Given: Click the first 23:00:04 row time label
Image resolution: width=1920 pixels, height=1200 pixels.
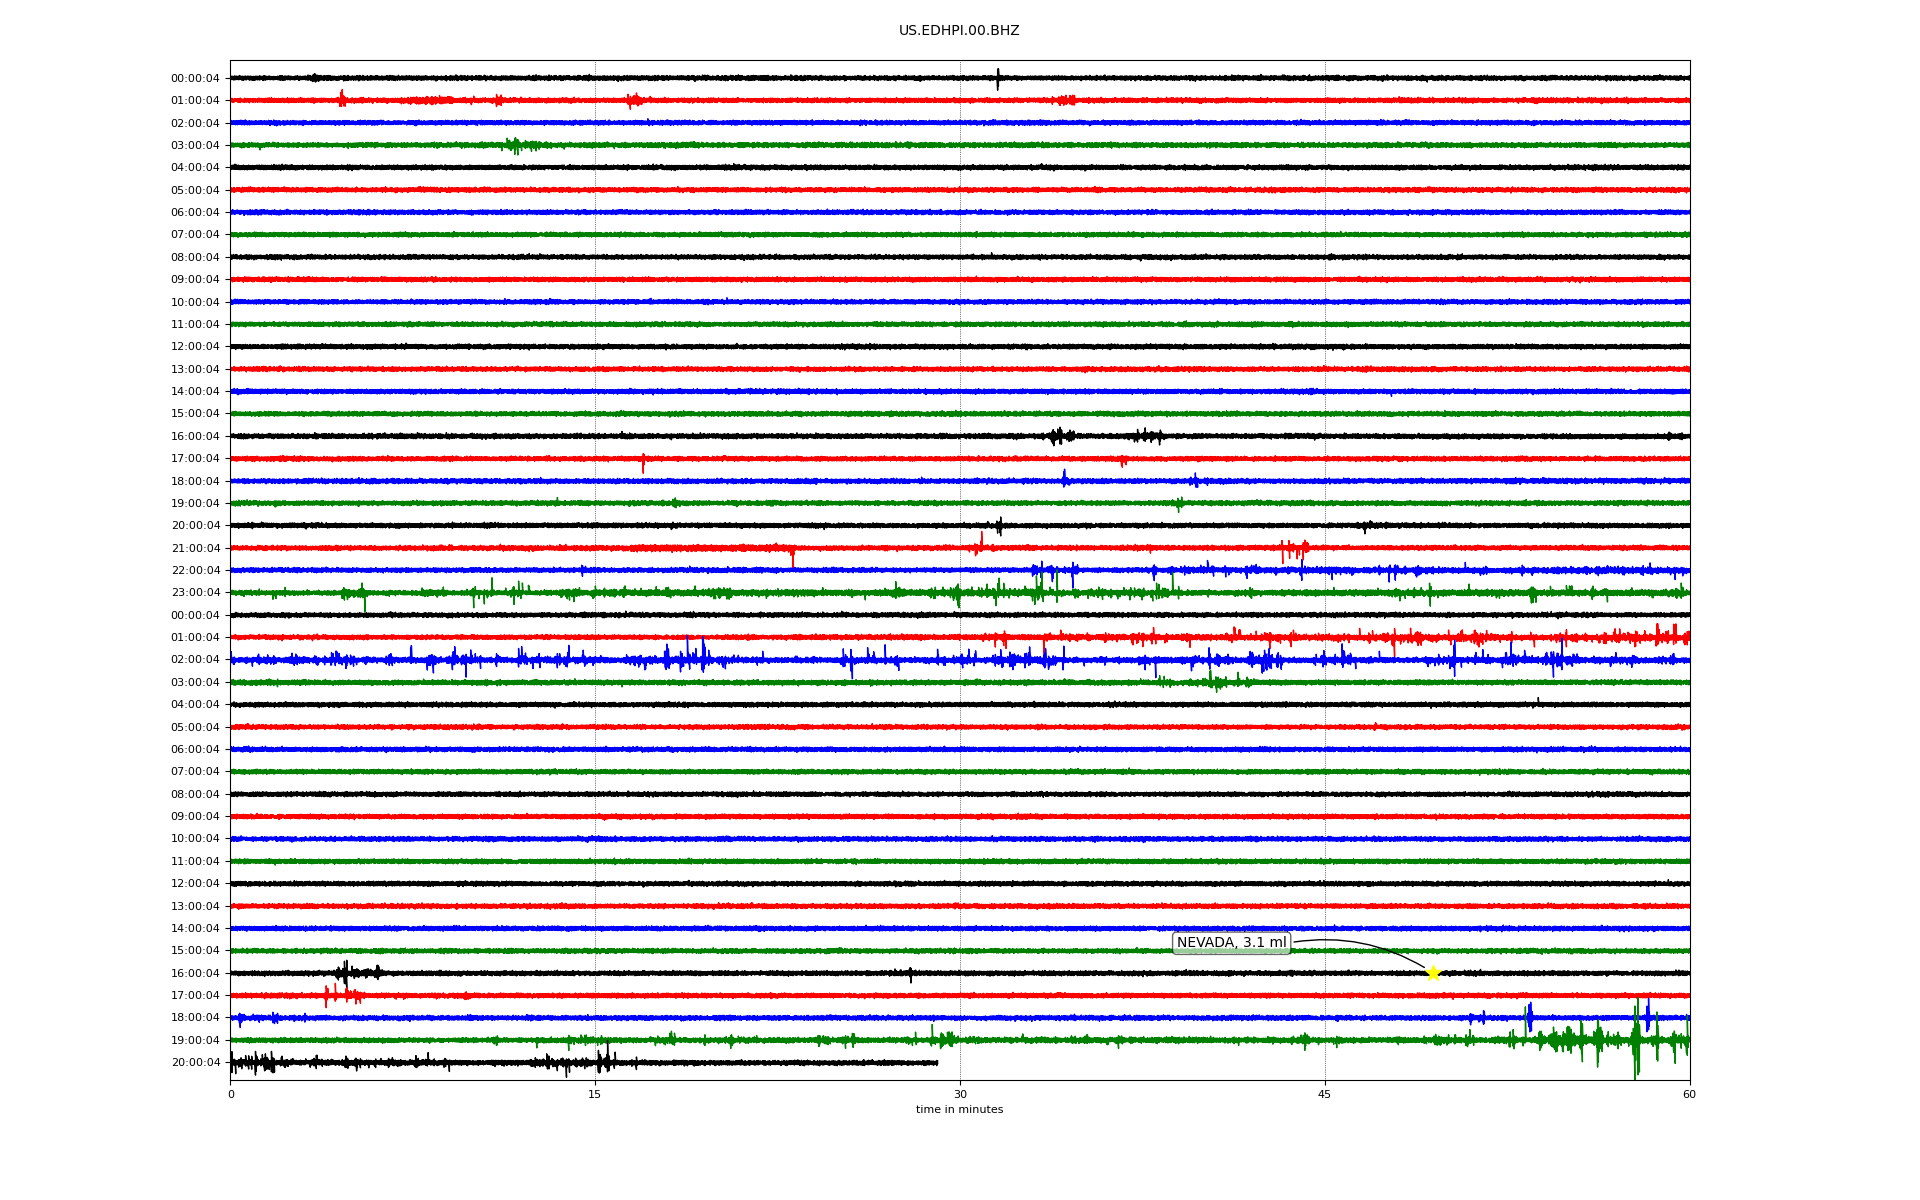Looking at the screenshot, I should click(195, 592).
